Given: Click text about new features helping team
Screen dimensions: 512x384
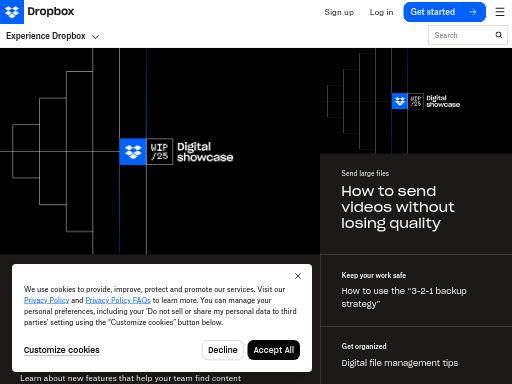Looking at the screenshot, I should click(x=130, y=378).
